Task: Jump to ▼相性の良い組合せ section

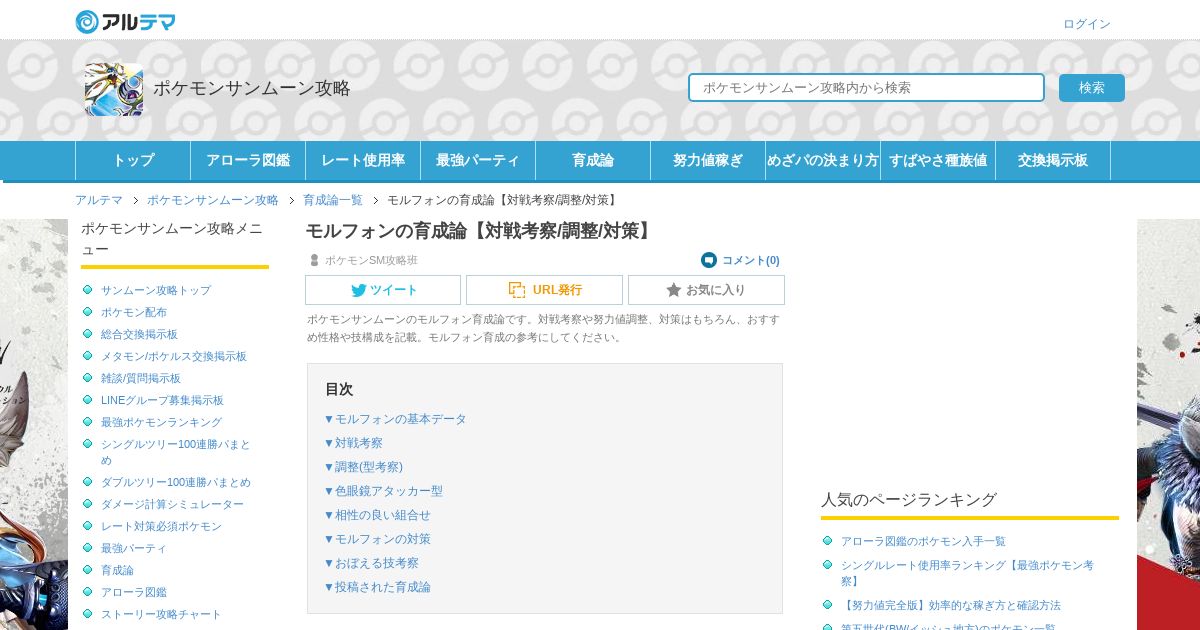Action: (377, 515)
